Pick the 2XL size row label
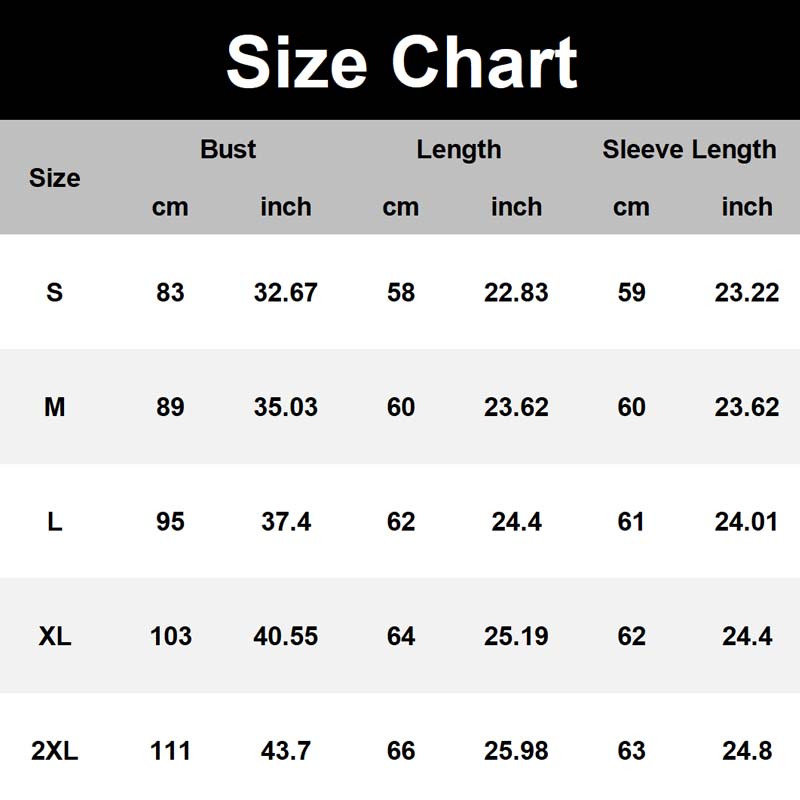800x800 pixels. 54,751
